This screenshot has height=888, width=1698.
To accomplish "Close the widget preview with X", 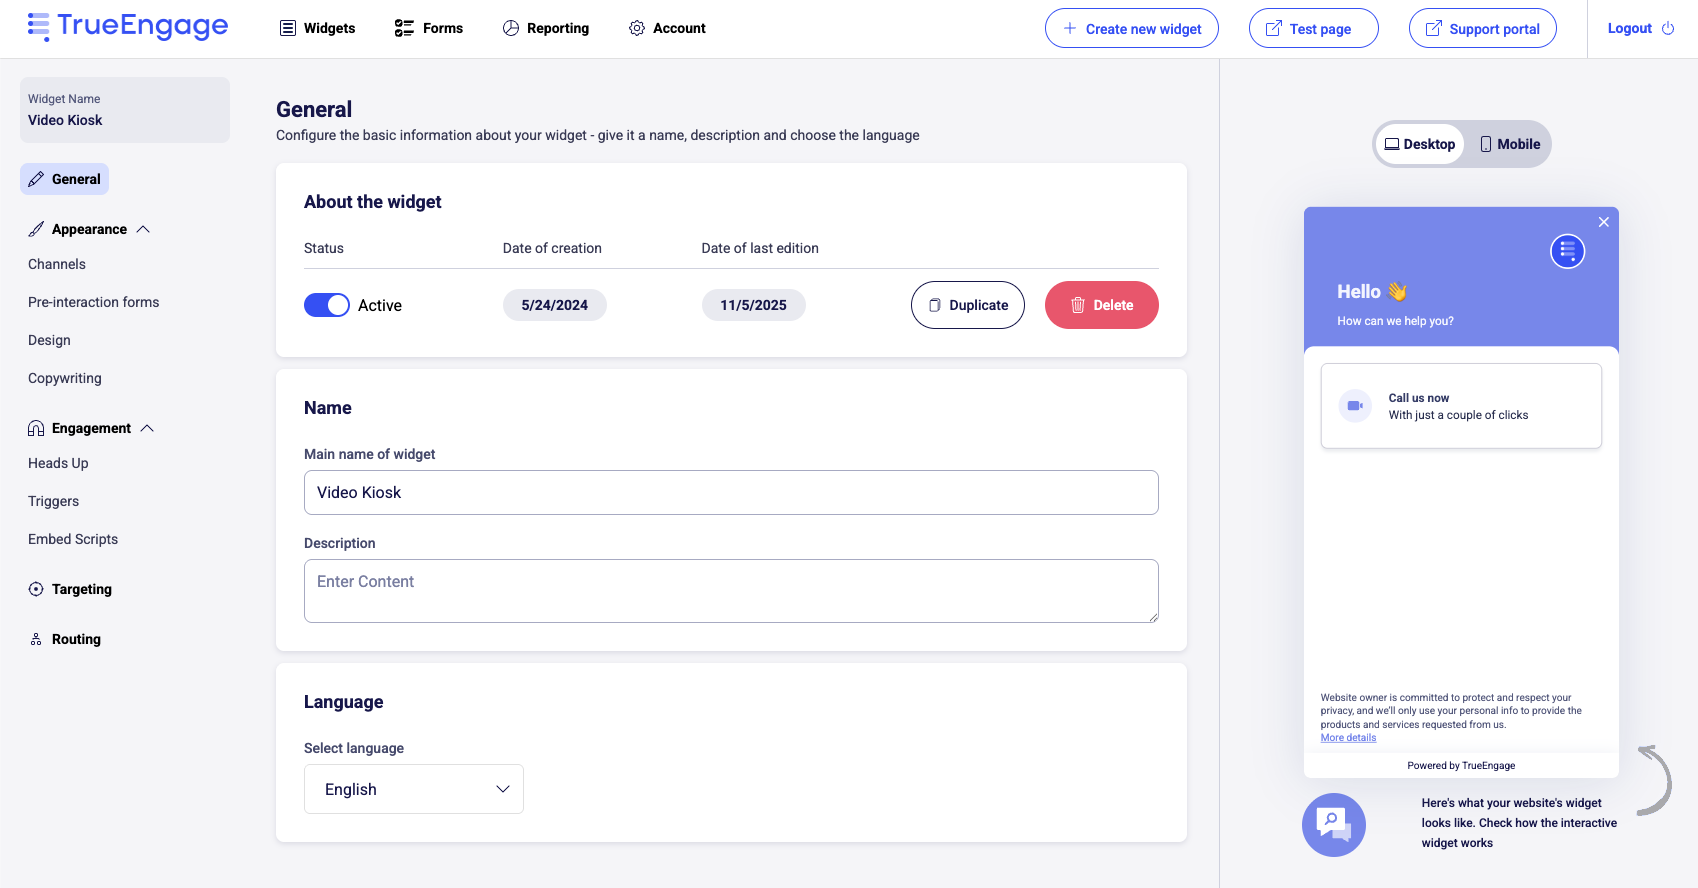I will tap(1603, 222).
